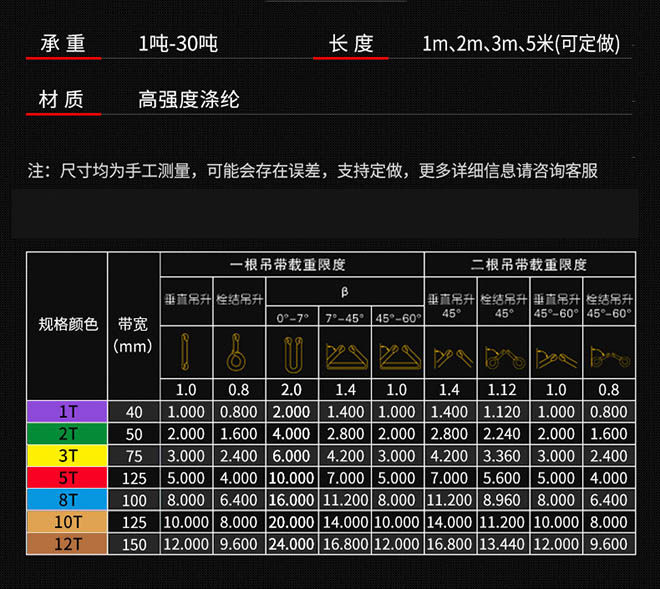Select the brown 12T color swatch
Image resolution: width=660 pixels, height=589 pixels.
(x=67, y=544)
